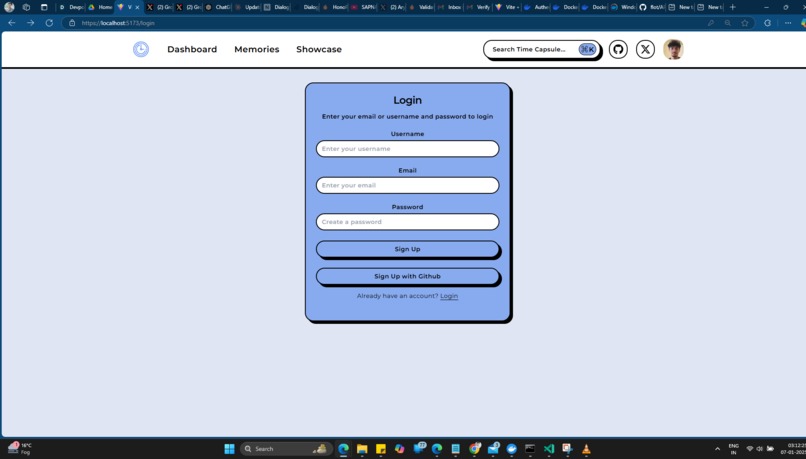This screenshot has height=459, width=806.
Task: Go forward with the browser forward arrow
Action: 30,23
